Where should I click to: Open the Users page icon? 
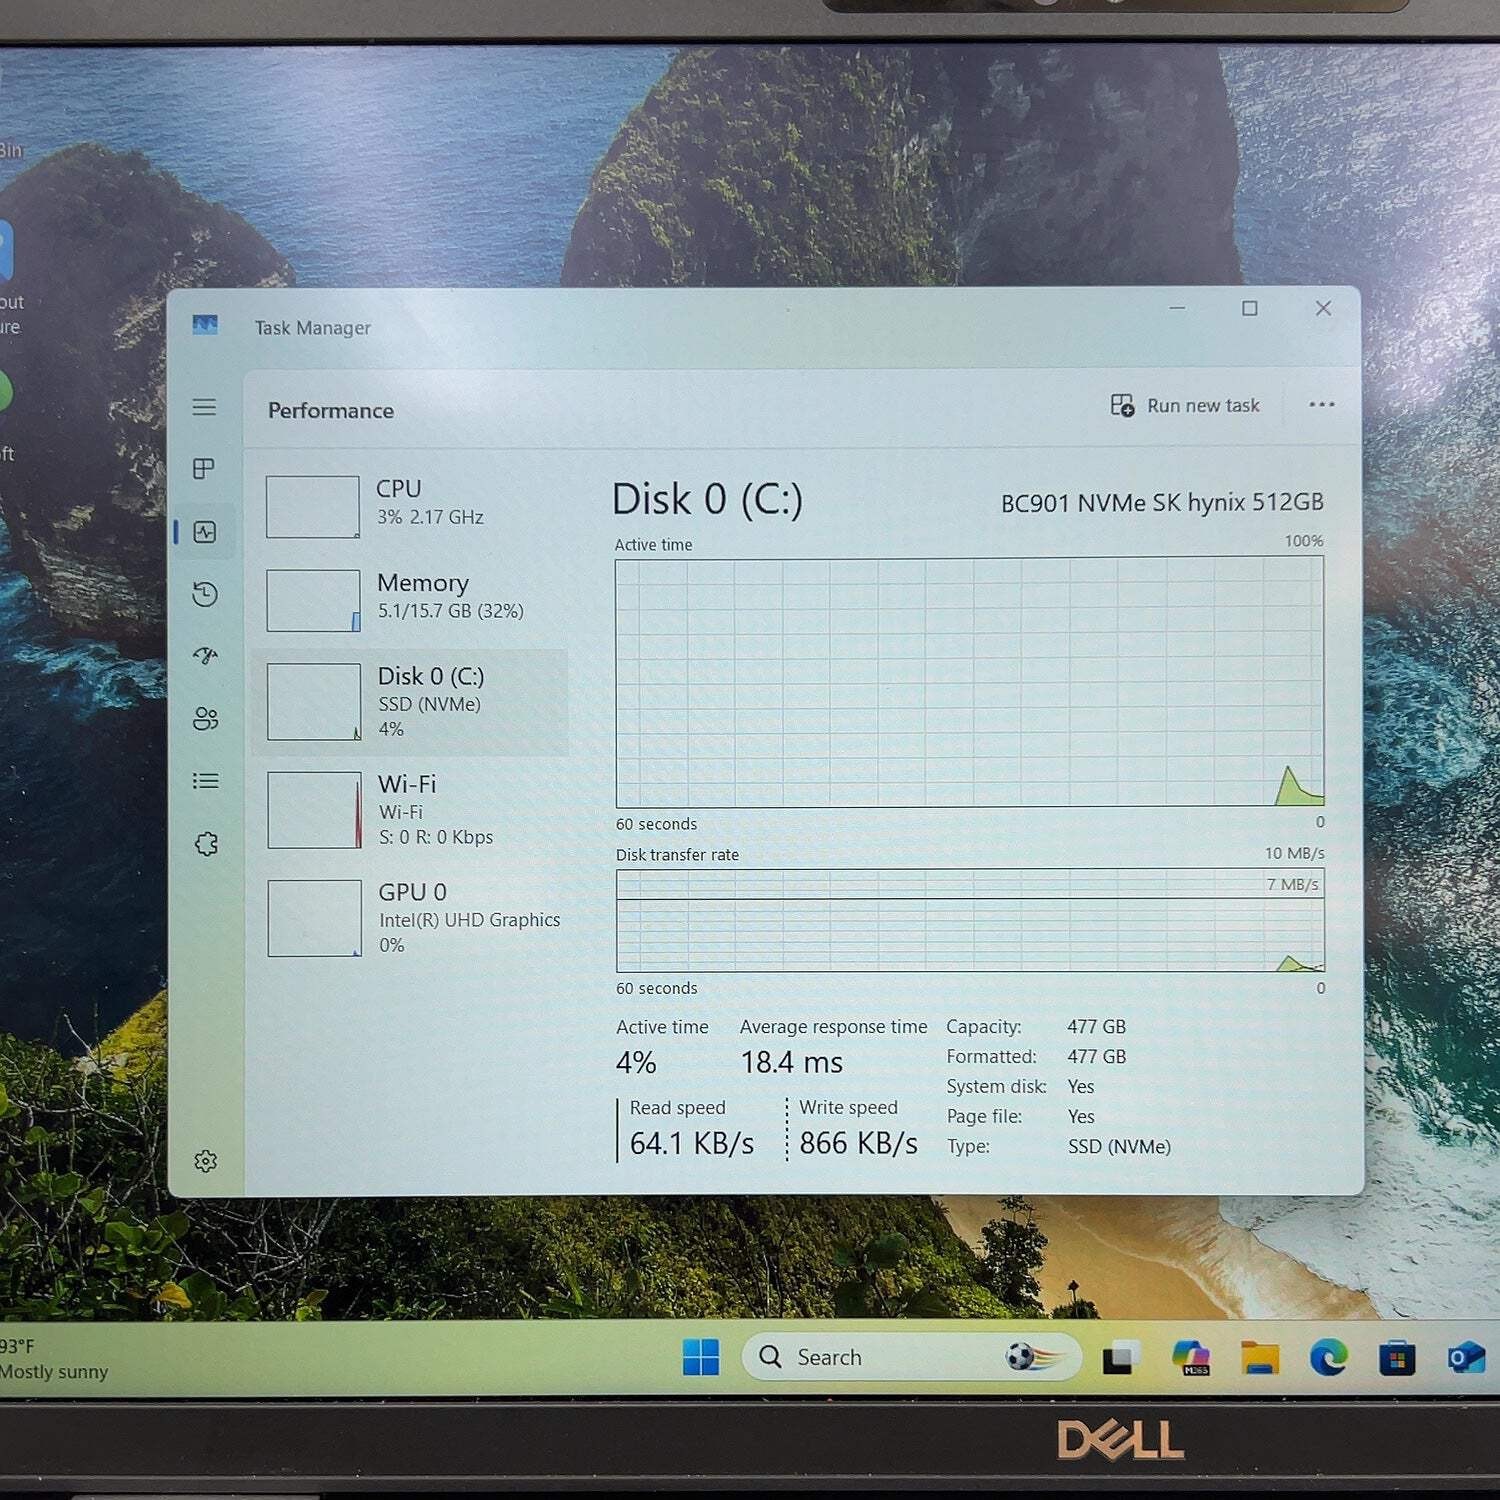[x=206, y=718]
